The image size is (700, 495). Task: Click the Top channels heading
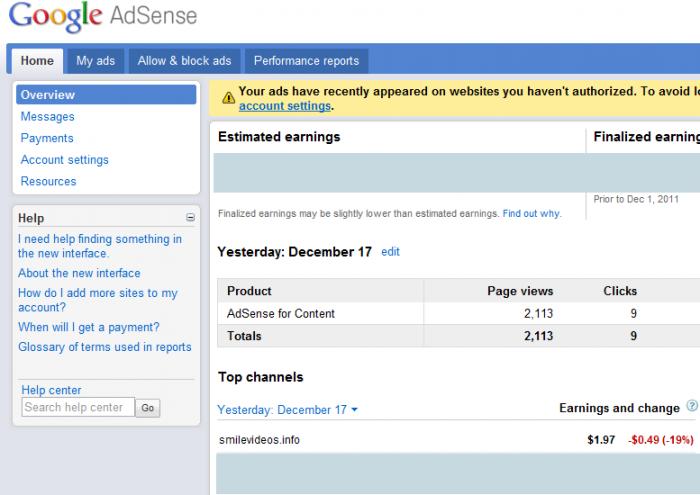(x=261, y=377)
